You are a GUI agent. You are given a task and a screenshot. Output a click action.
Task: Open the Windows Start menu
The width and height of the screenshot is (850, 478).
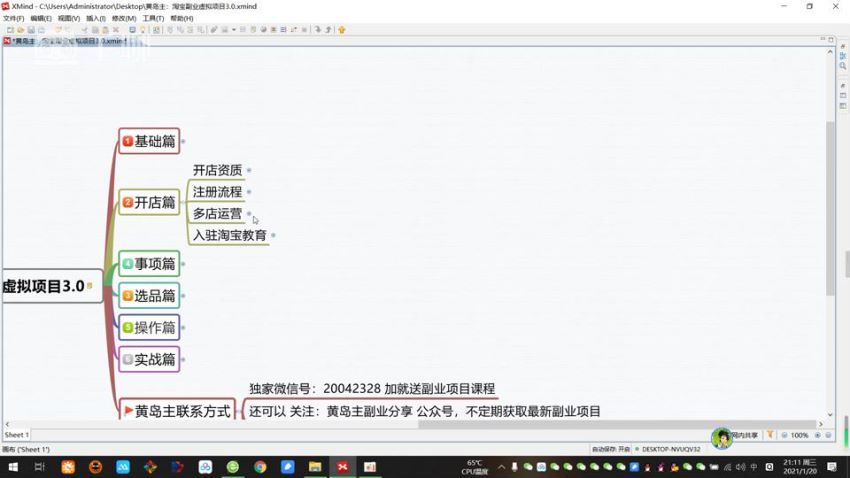[13, 467]
